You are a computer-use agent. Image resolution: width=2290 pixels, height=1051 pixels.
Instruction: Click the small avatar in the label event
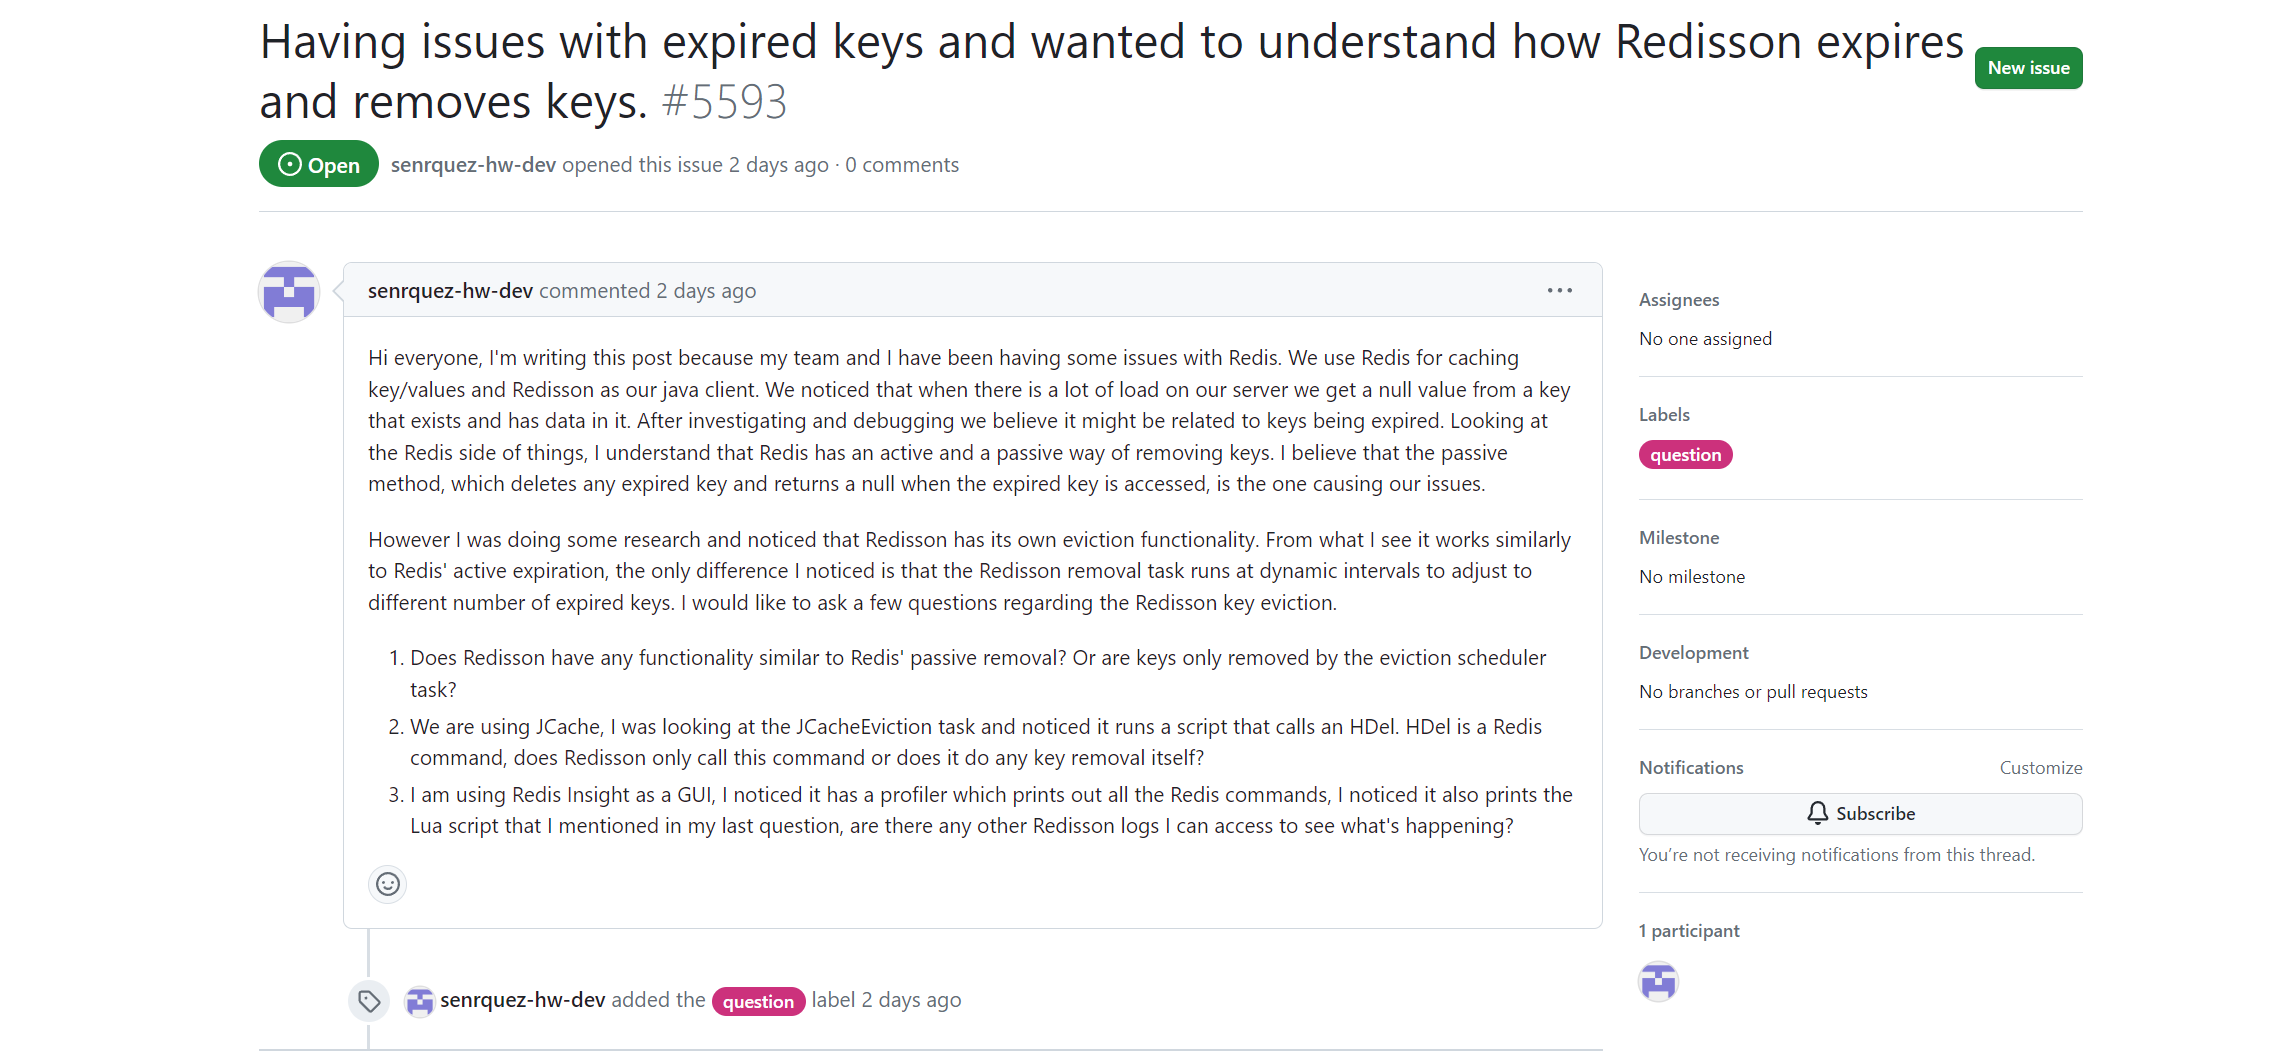coord(420,1001)
